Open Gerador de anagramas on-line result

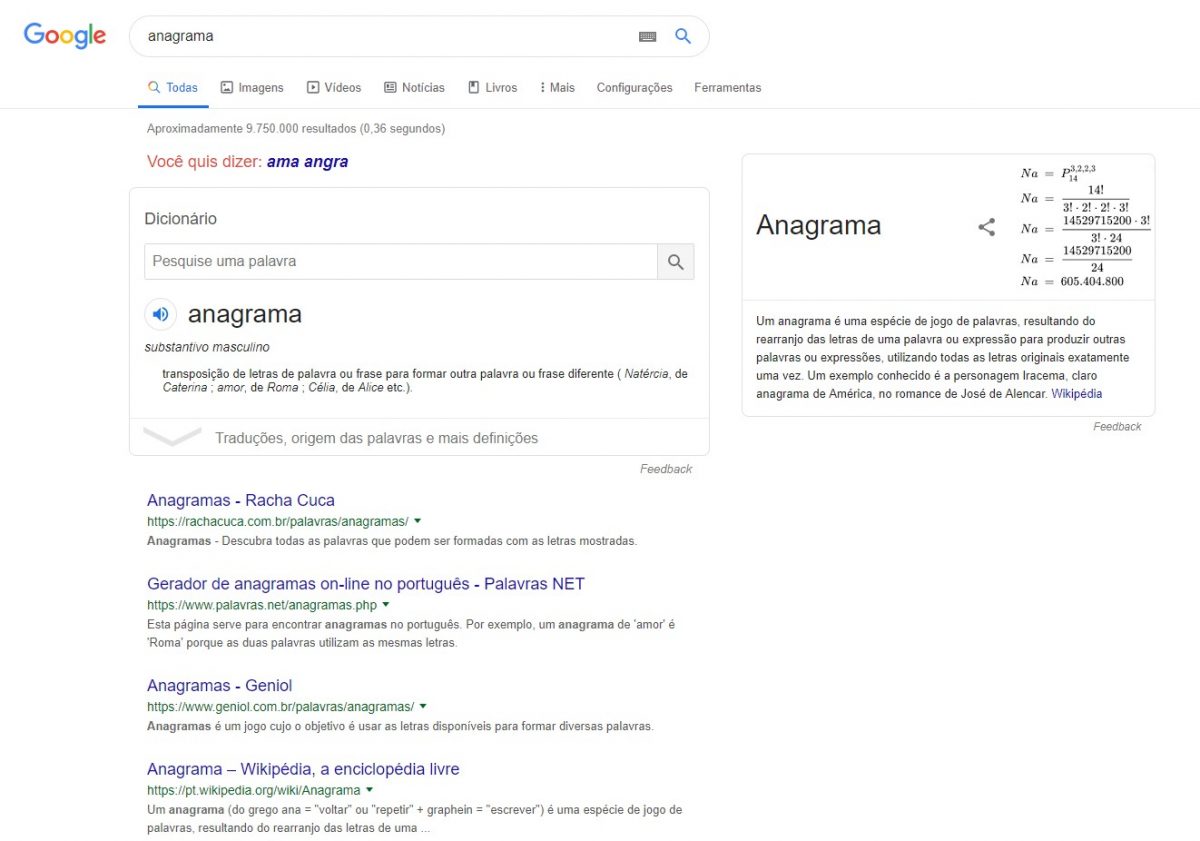click(366, 584)
